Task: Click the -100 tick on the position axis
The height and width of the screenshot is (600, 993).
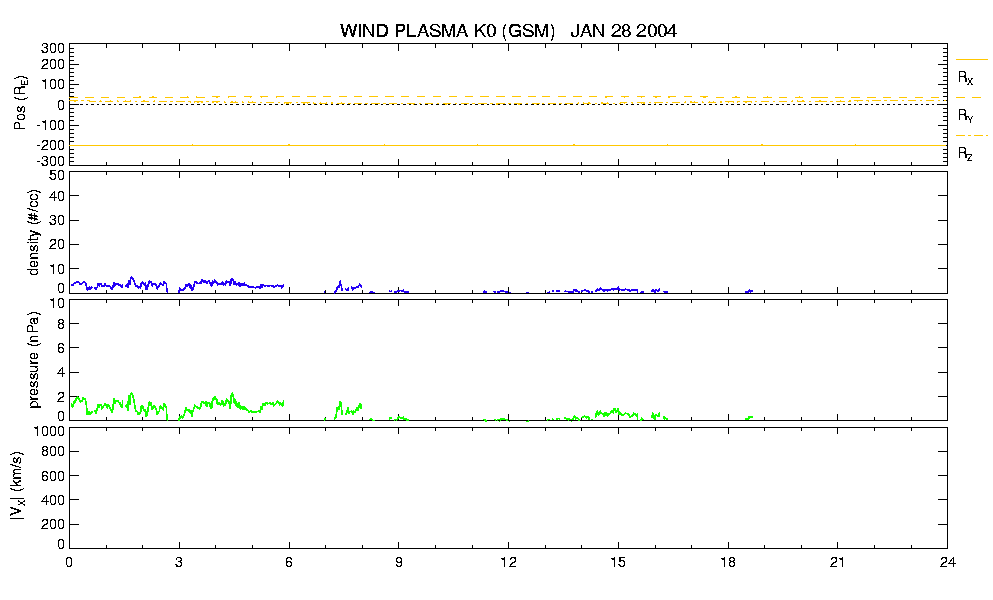Action: [x=50, y=125]
